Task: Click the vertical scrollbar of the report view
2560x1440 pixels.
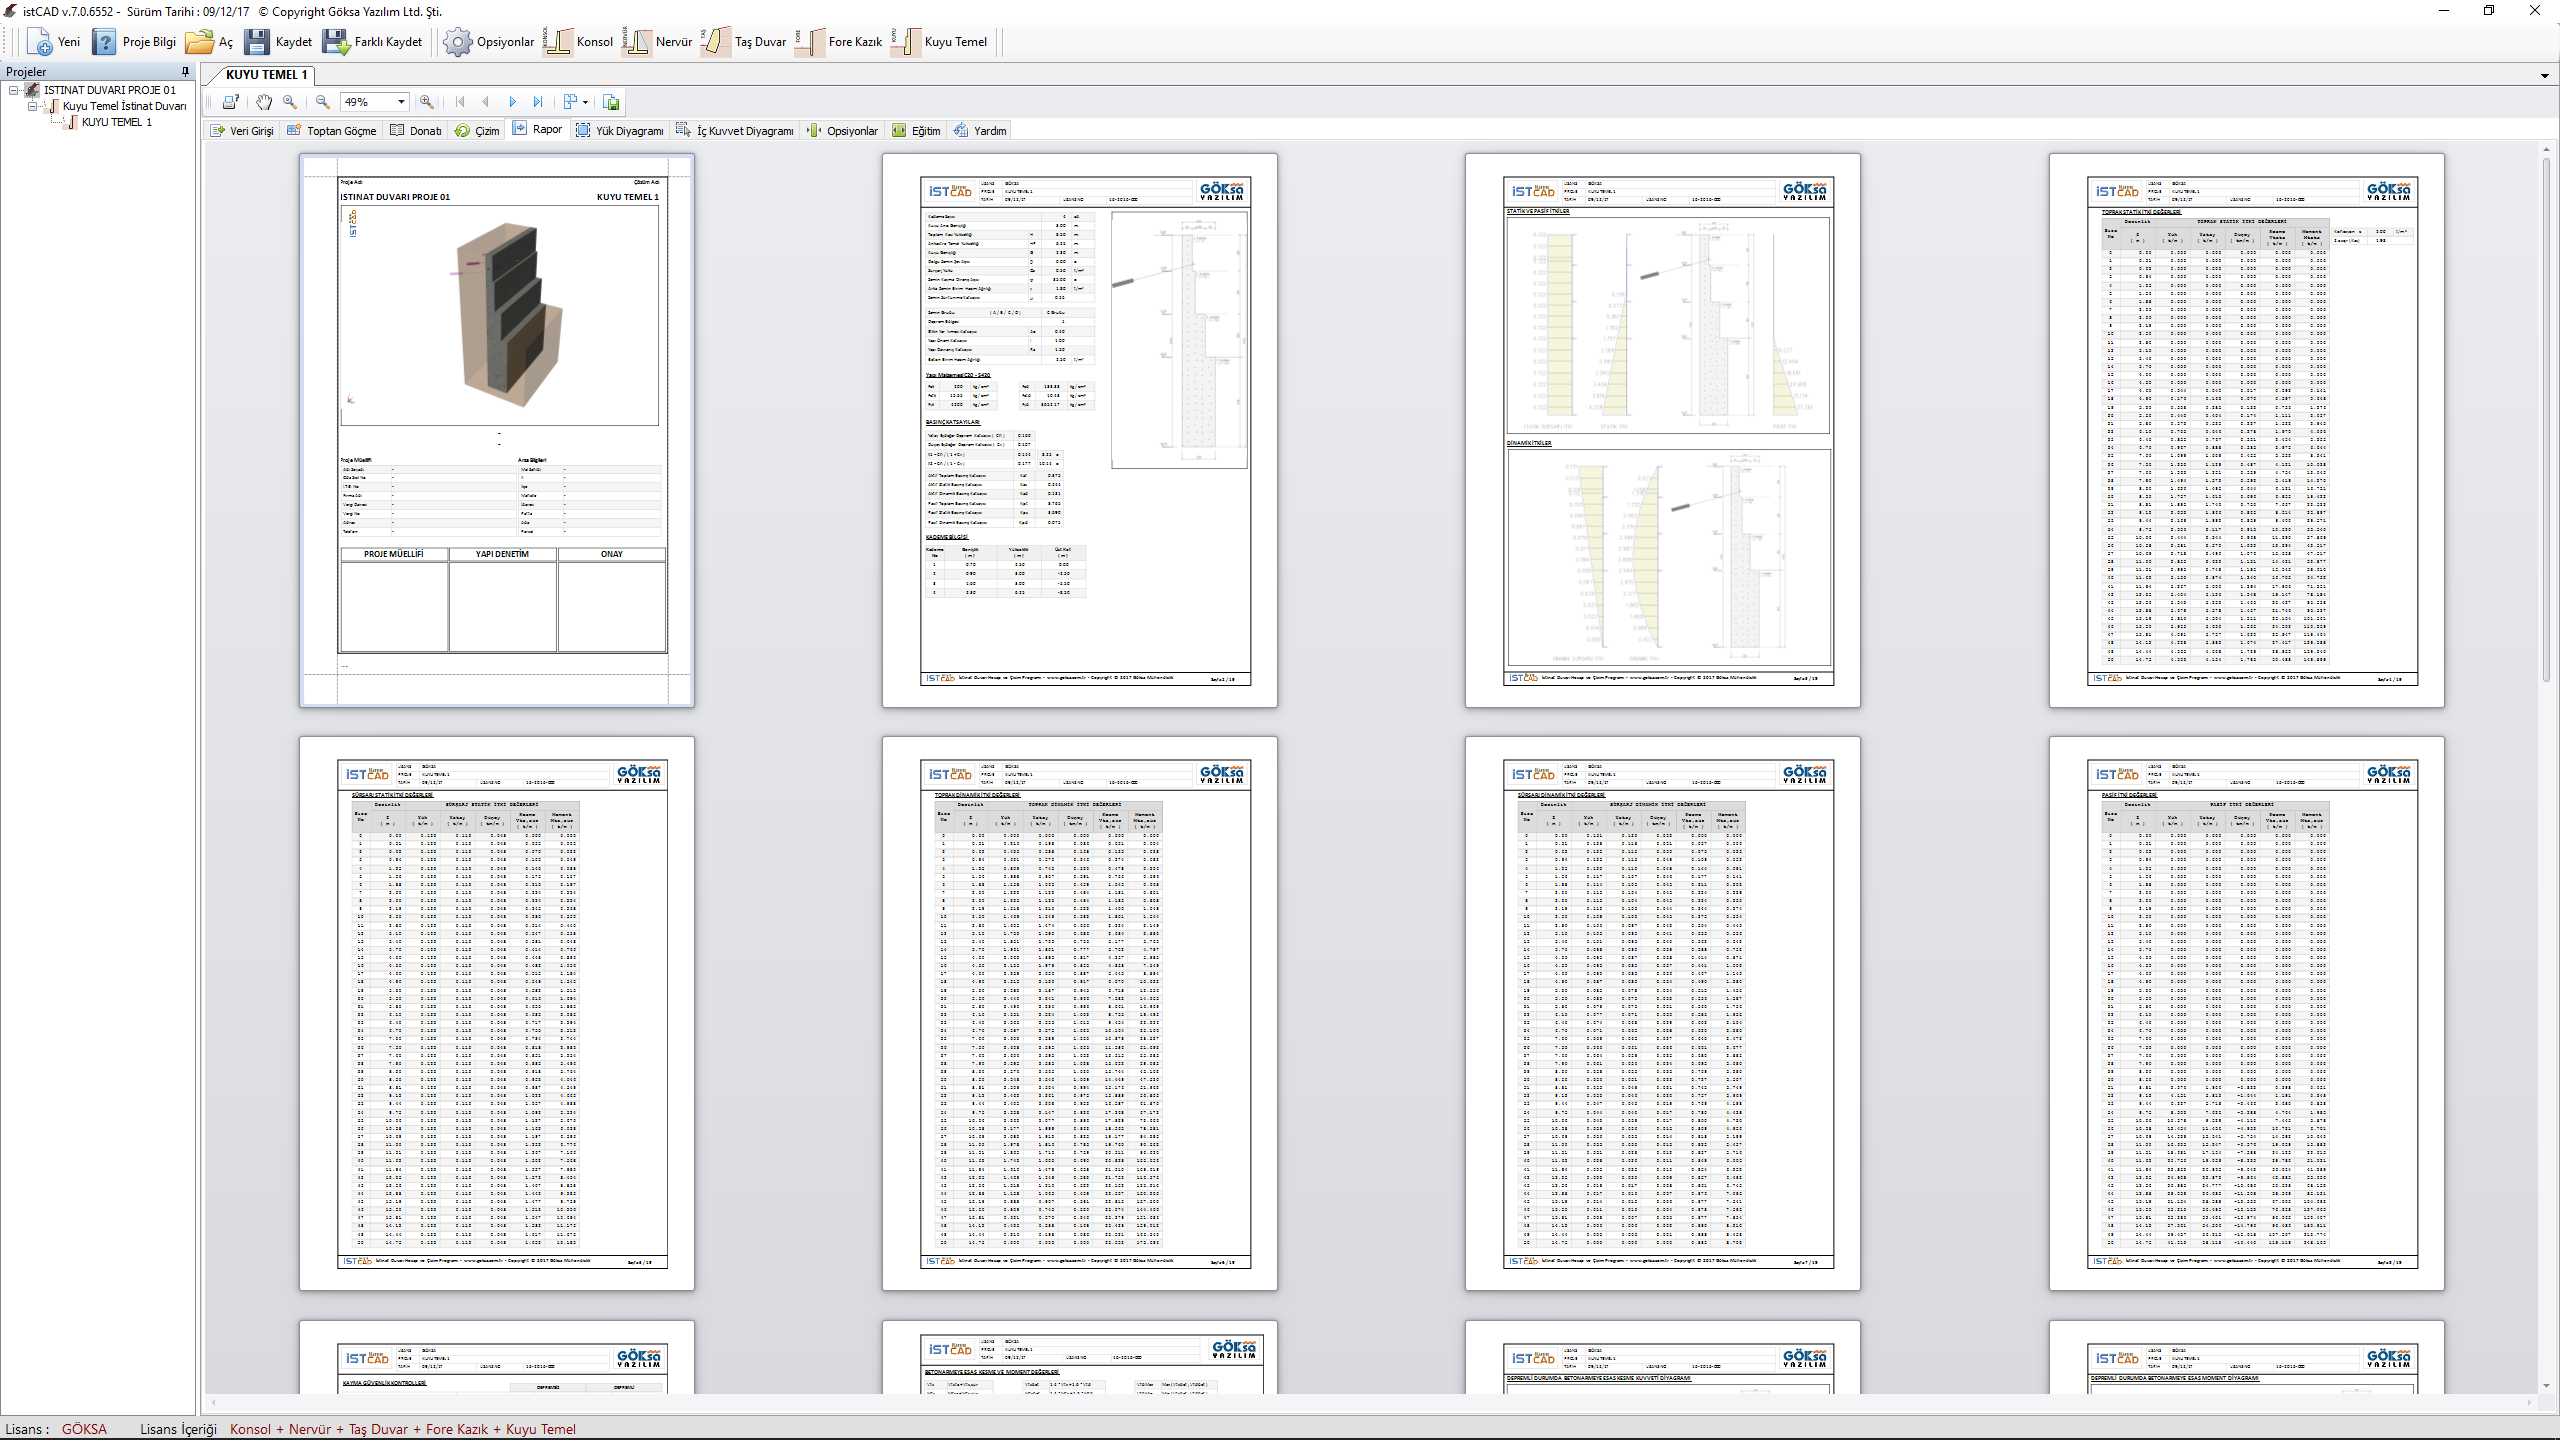Action: (2545, 420)
